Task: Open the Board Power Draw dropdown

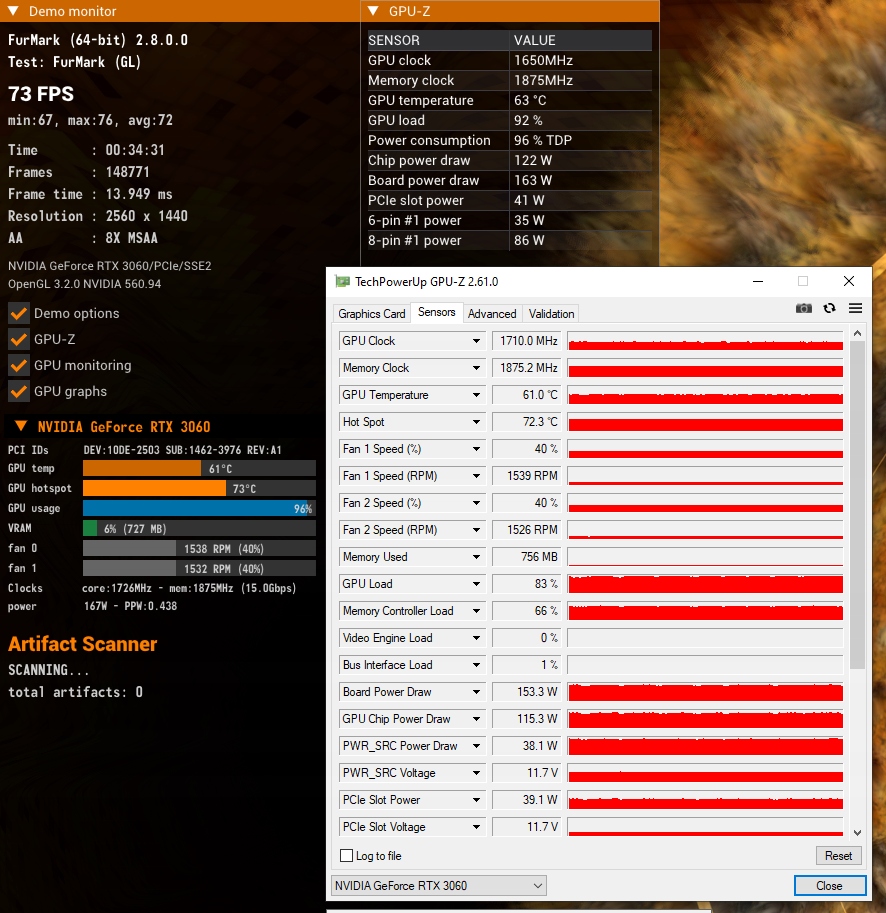Action: [x=476, y=692]
